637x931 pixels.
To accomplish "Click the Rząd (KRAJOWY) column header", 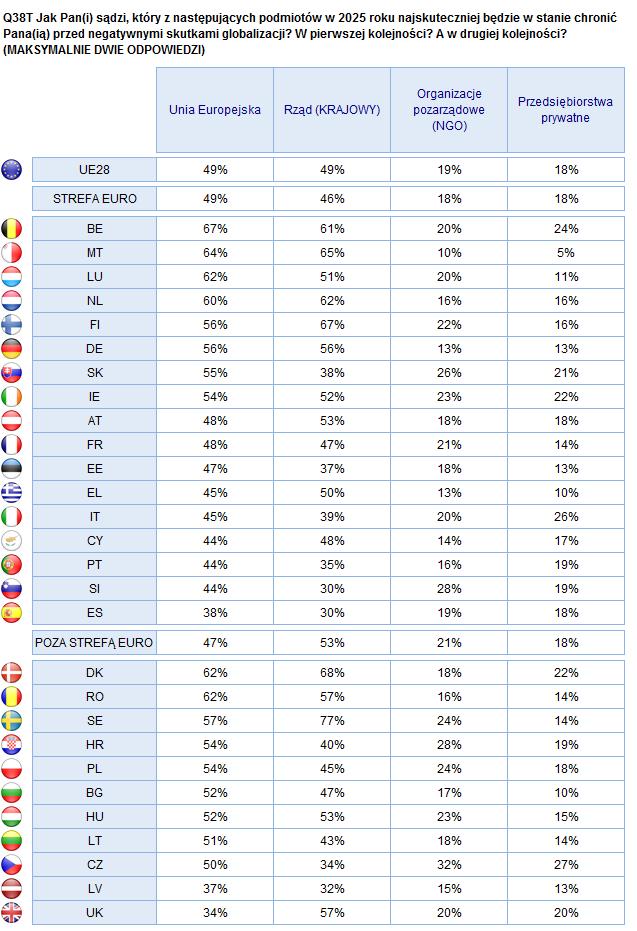I will pyautogui.click(x=332, y=110).
